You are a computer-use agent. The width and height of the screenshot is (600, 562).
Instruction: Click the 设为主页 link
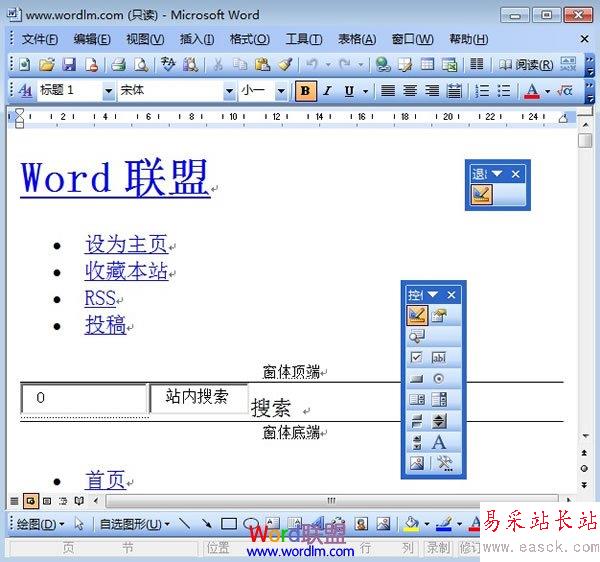[x=126, y=244]
